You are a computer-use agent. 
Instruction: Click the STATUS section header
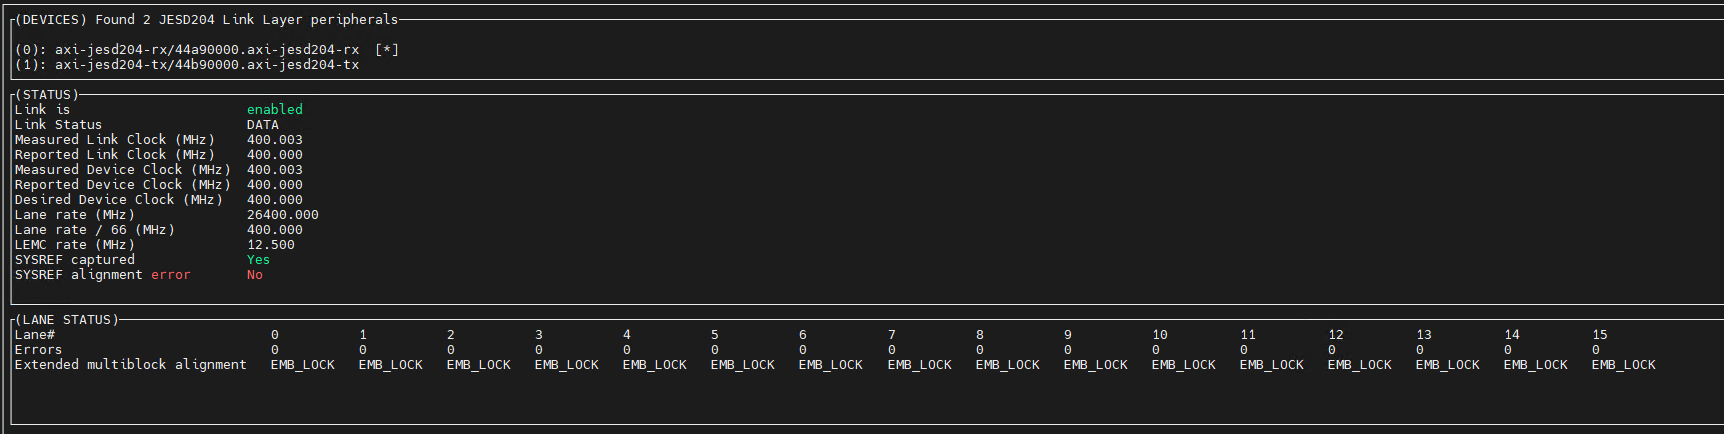tap(47, 95)
